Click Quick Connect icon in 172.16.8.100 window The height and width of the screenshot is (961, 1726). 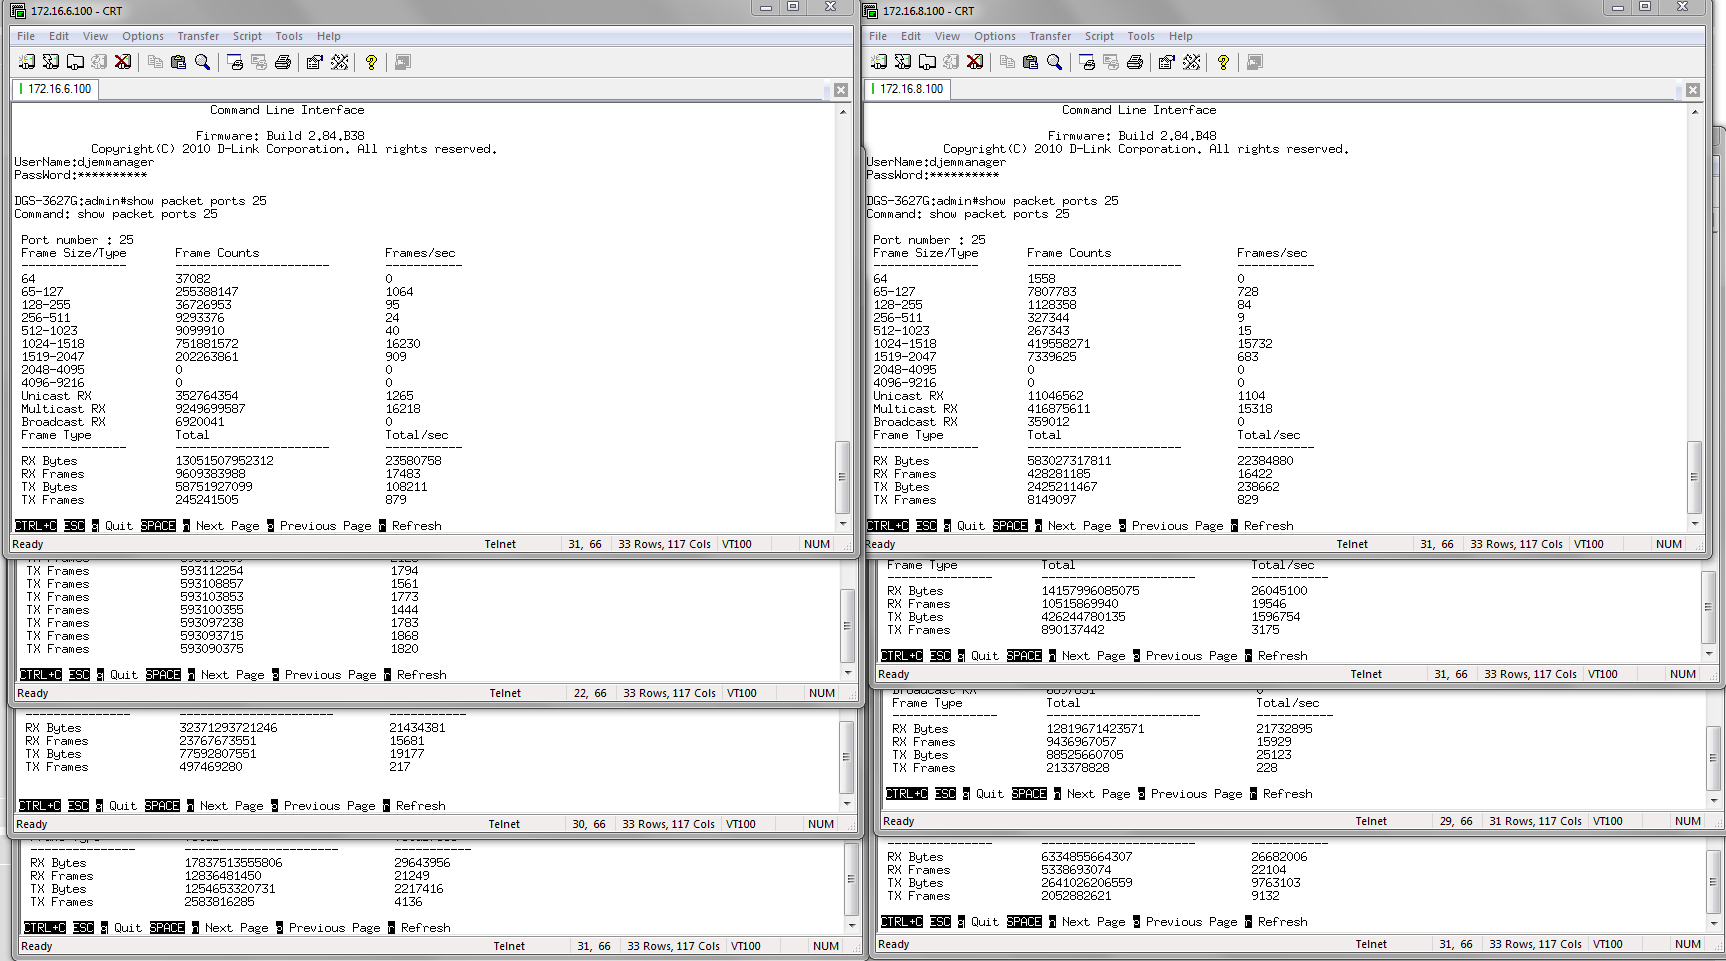(903, 62)
